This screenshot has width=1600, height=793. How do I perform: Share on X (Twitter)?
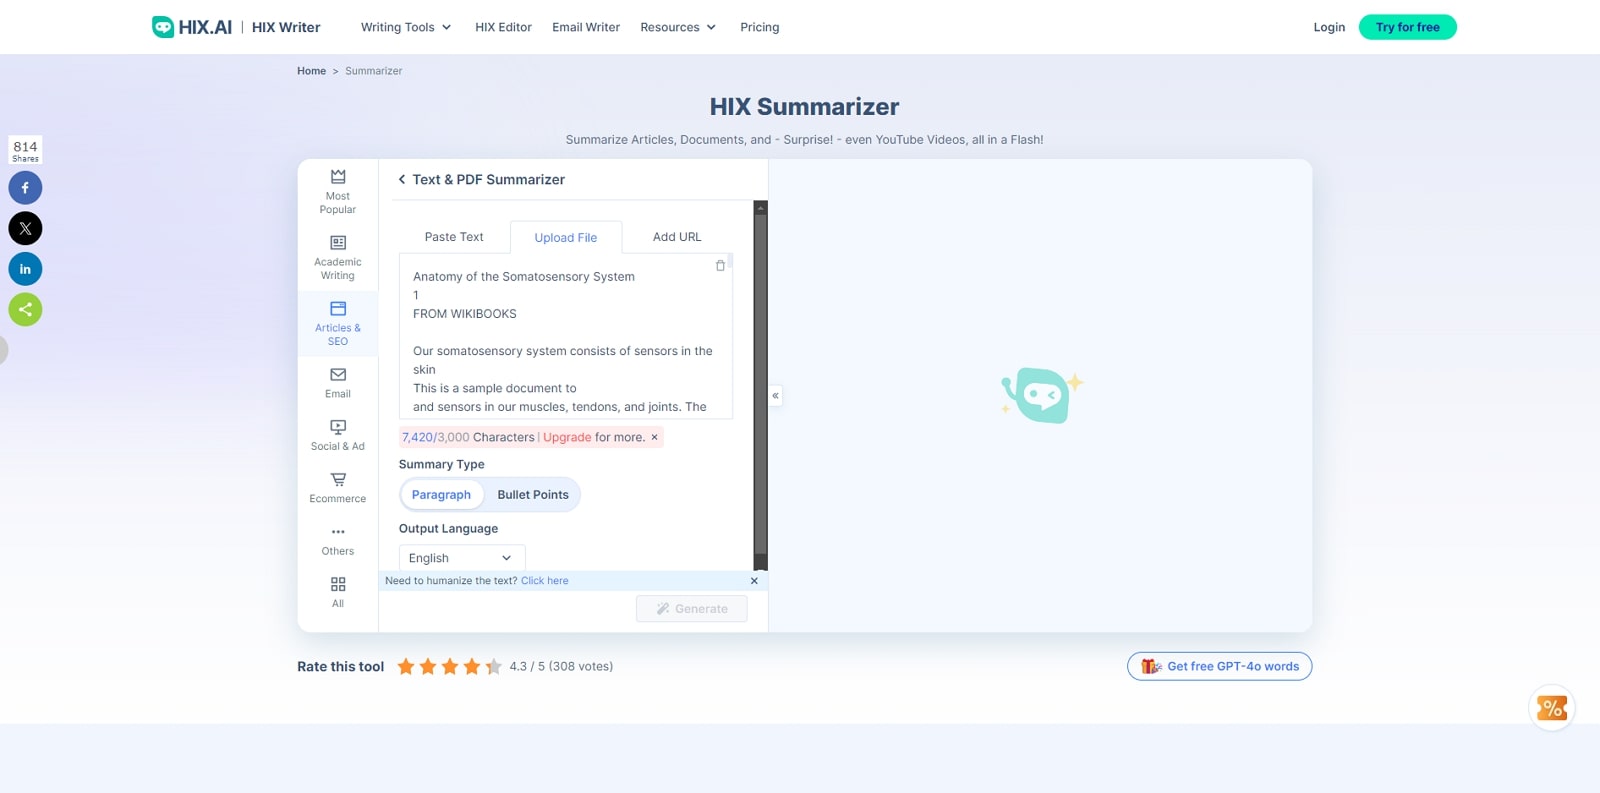[25, 228]
